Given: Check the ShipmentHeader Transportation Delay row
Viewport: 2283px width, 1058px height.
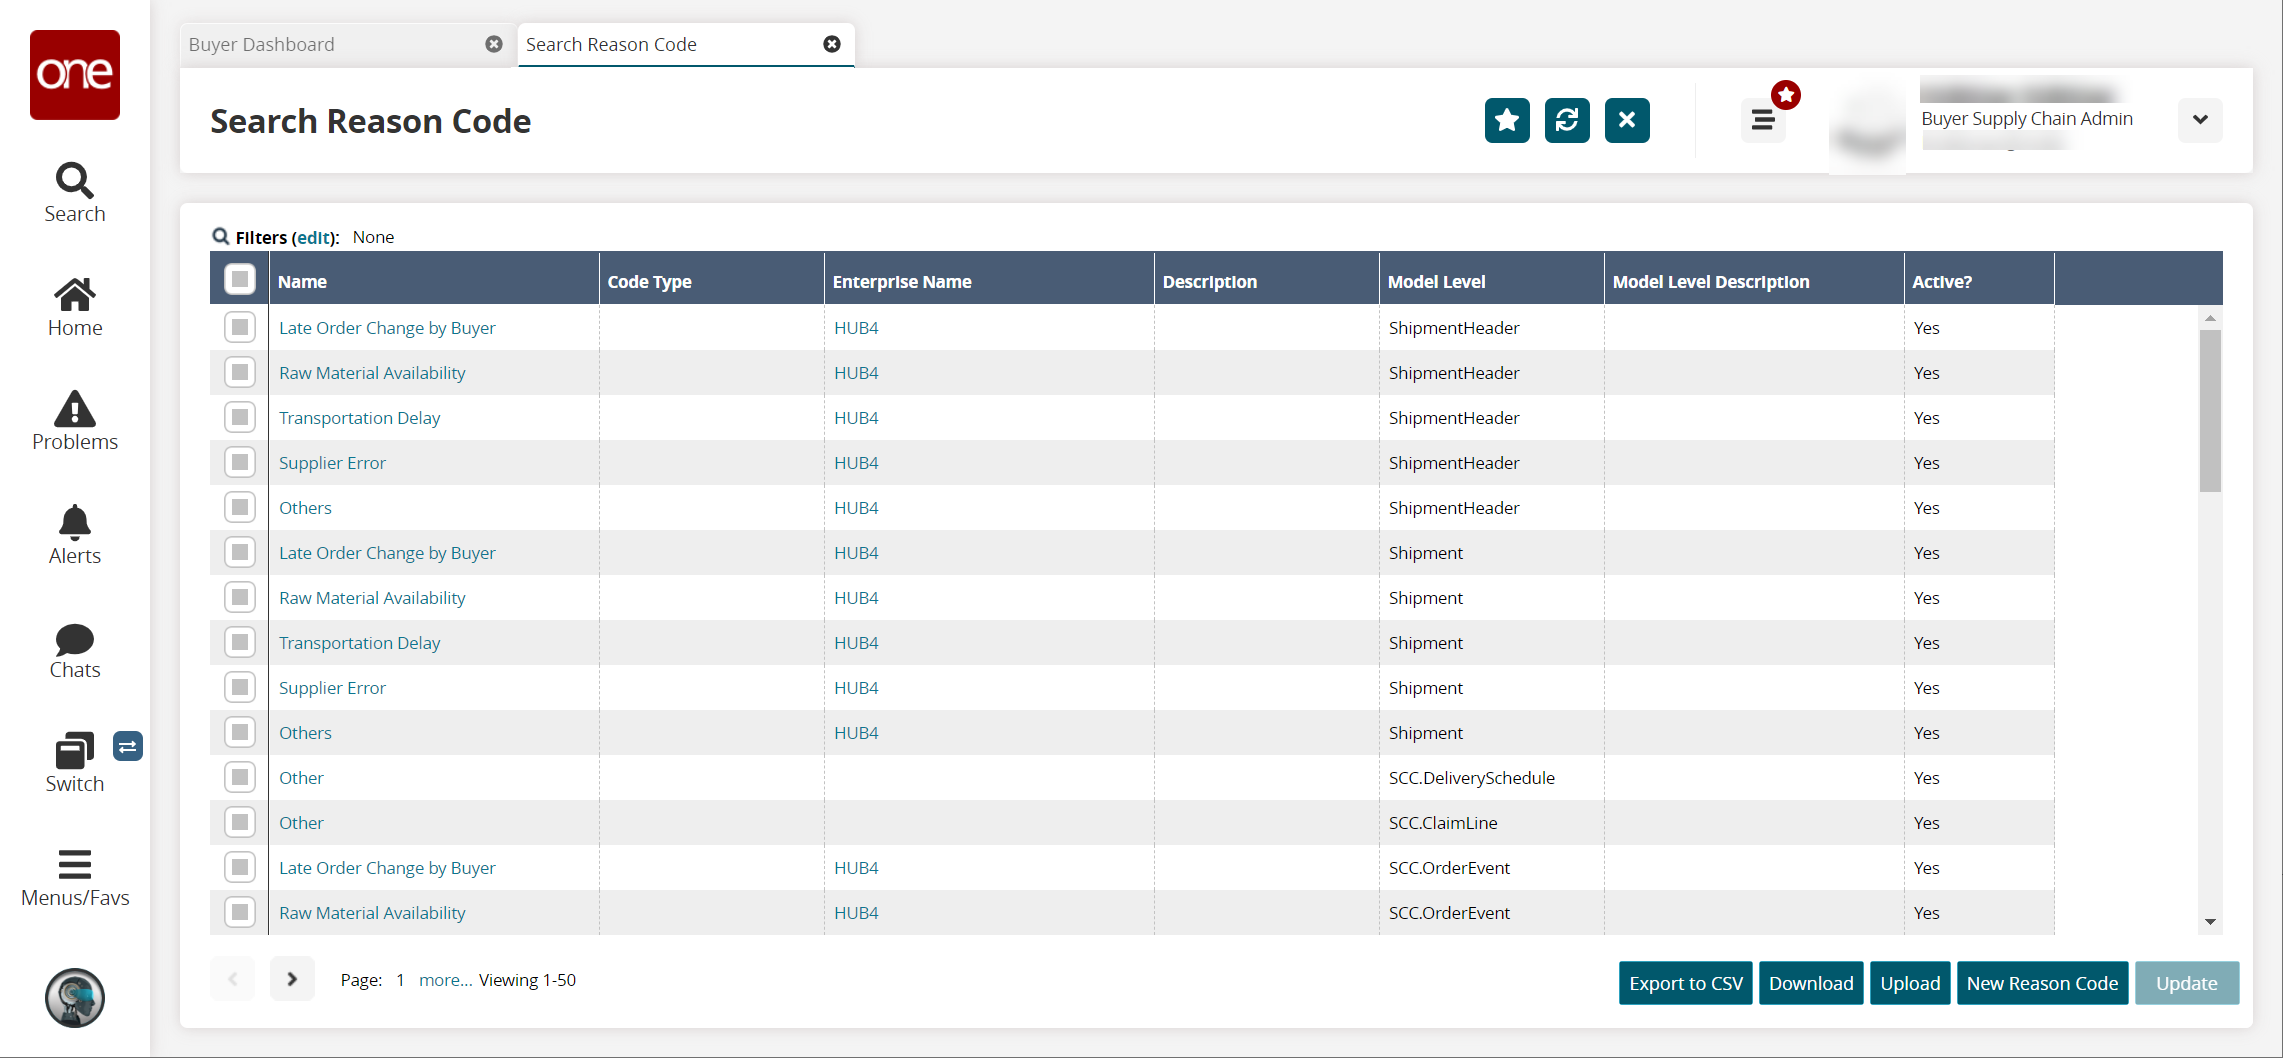Looking at the screenshot, I should click(x=240, y=417).
